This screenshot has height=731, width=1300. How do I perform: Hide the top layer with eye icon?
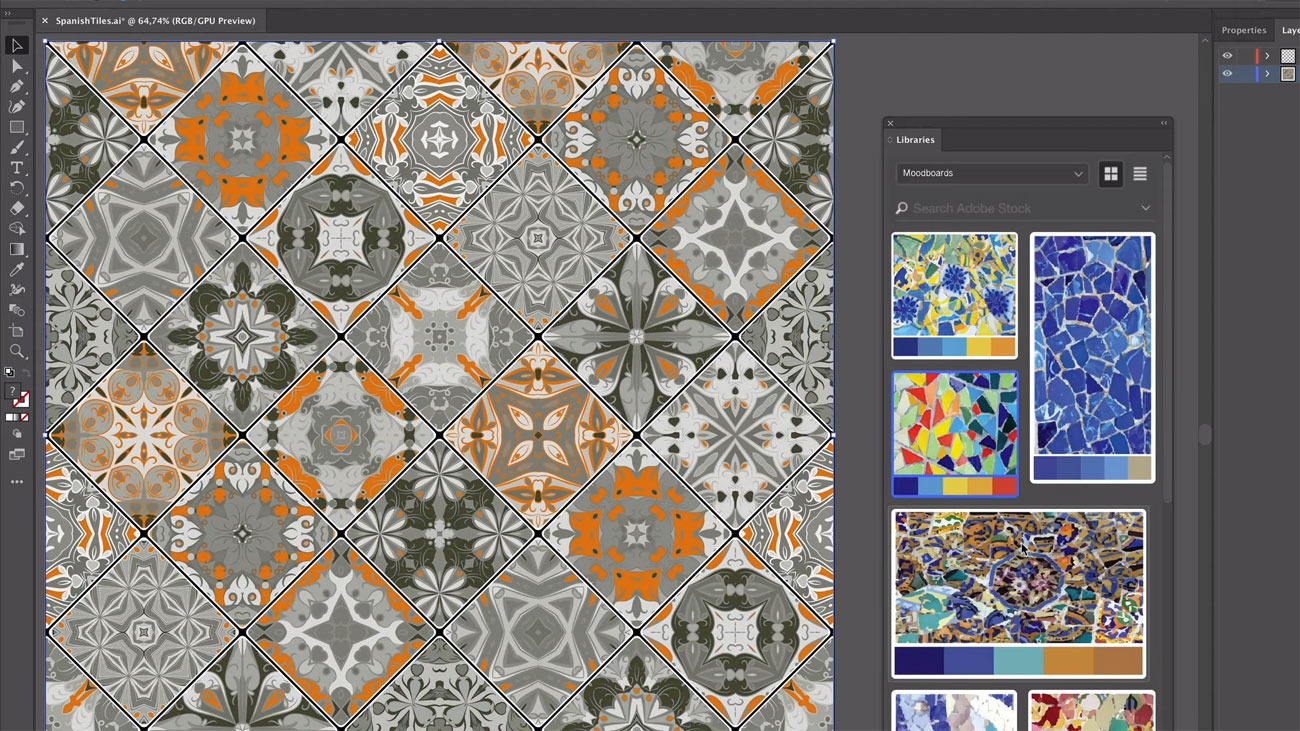pyautogui.click(x=1227, y=56)
